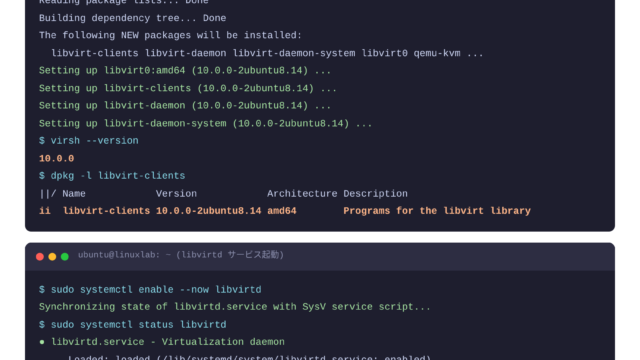Click the yellow minimize dot in terminal header
The width and height of the screenshot is (640, 360).
click(52, 256)
